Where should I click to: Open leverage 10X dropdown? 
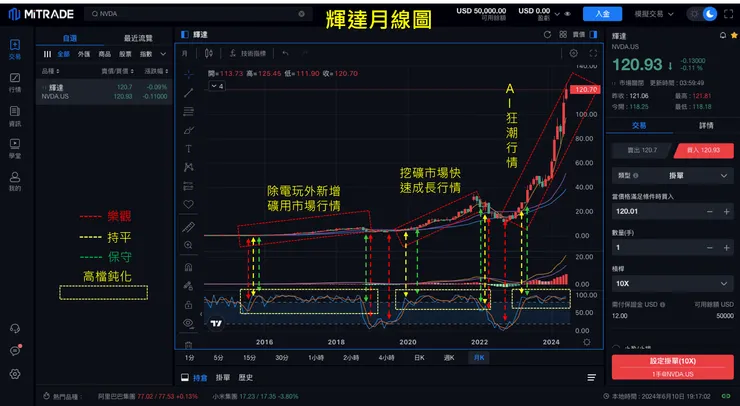[673, 284]
